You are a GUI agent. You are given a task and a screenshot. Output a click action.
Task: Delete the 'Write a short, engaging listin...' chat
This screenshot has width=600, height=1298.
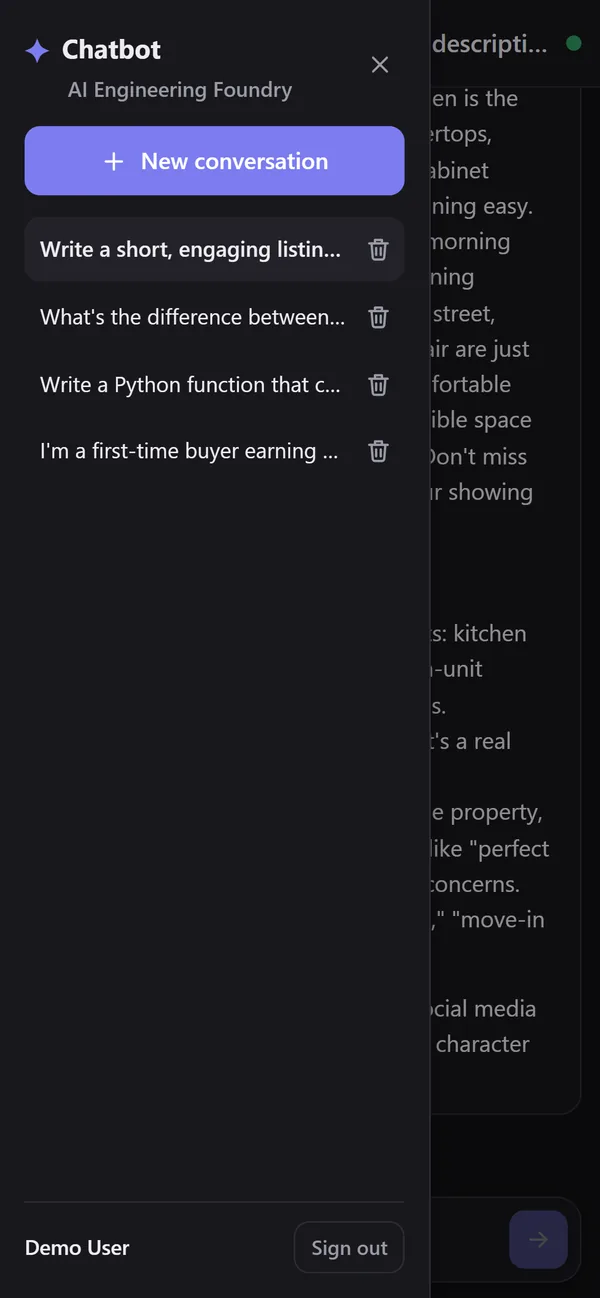click(378, 250)
